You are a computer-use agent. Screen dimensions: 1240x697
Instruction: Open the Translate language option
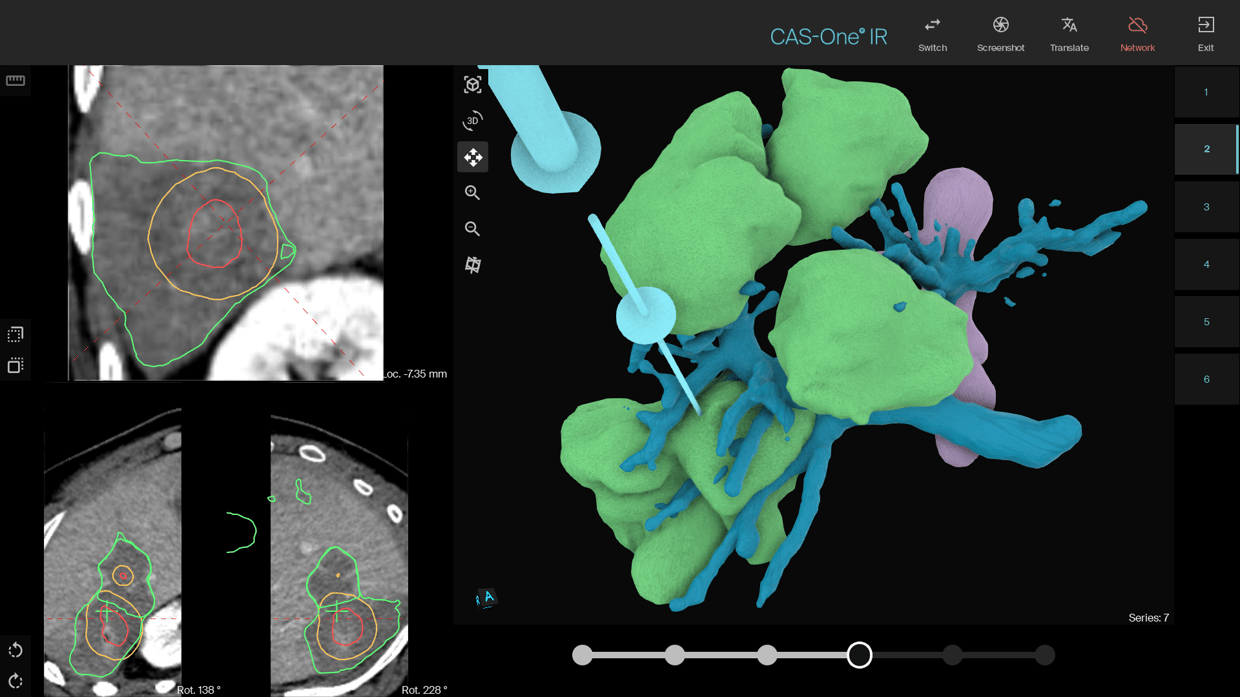[1069, 33]
